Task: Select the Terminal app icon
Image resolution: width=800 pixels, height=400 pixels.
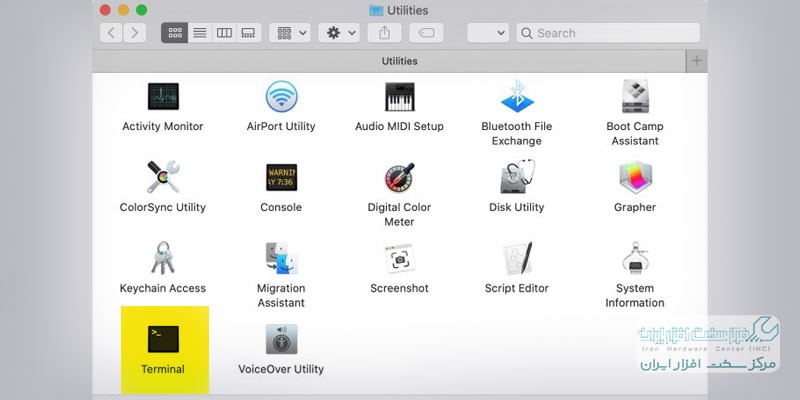Action: [x=163, y=339]
